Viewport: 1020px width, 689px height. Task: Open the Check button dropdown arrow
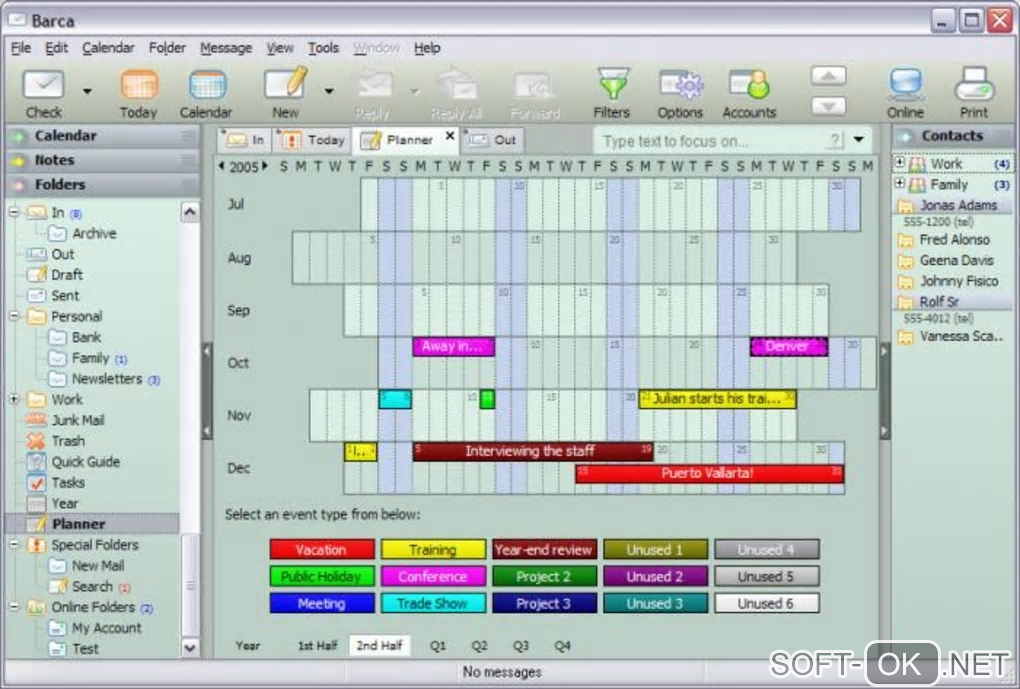[87, 91]
